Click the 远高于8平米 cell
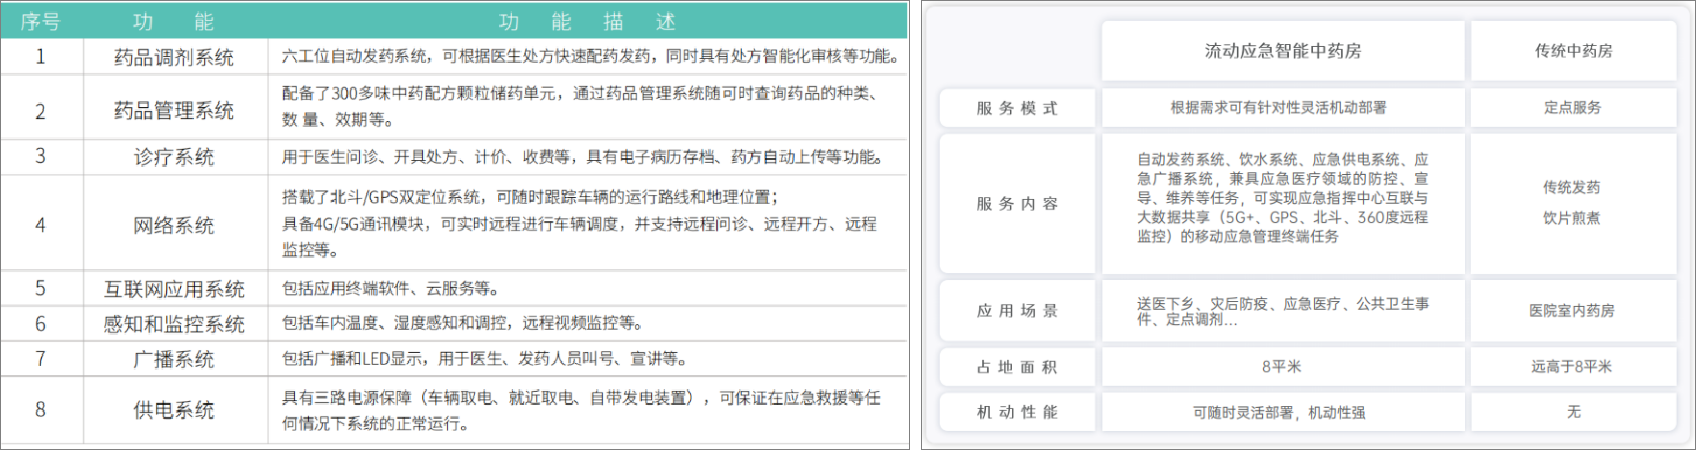The height and width of the screenshot is (451, 1697). 1571,367
